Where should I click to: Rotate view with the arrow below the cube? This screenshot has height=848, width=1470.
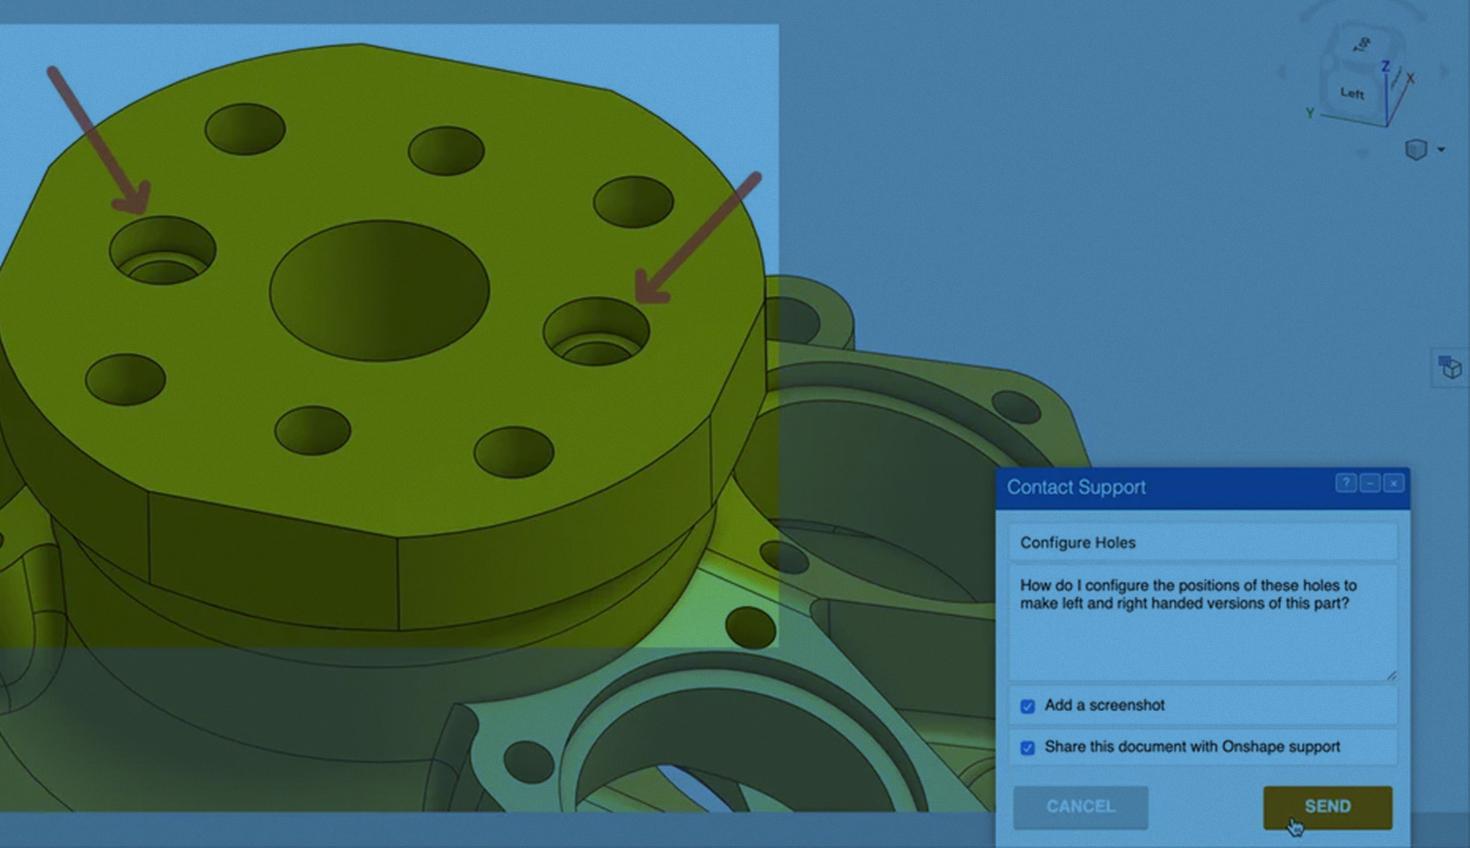click(x=1362, y=153)
